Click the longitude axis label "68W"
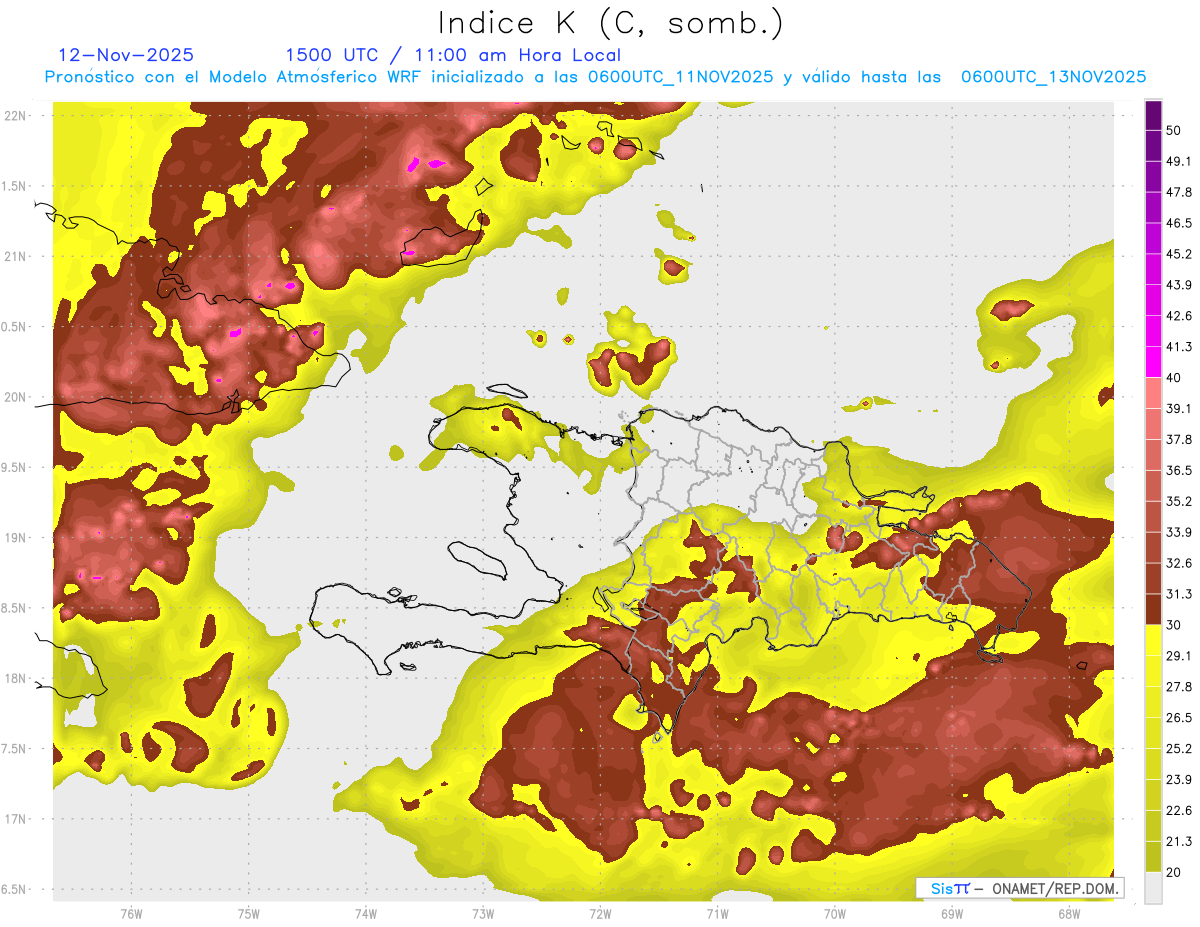The image size is (1200, 927). click(x=1068, y=914)
